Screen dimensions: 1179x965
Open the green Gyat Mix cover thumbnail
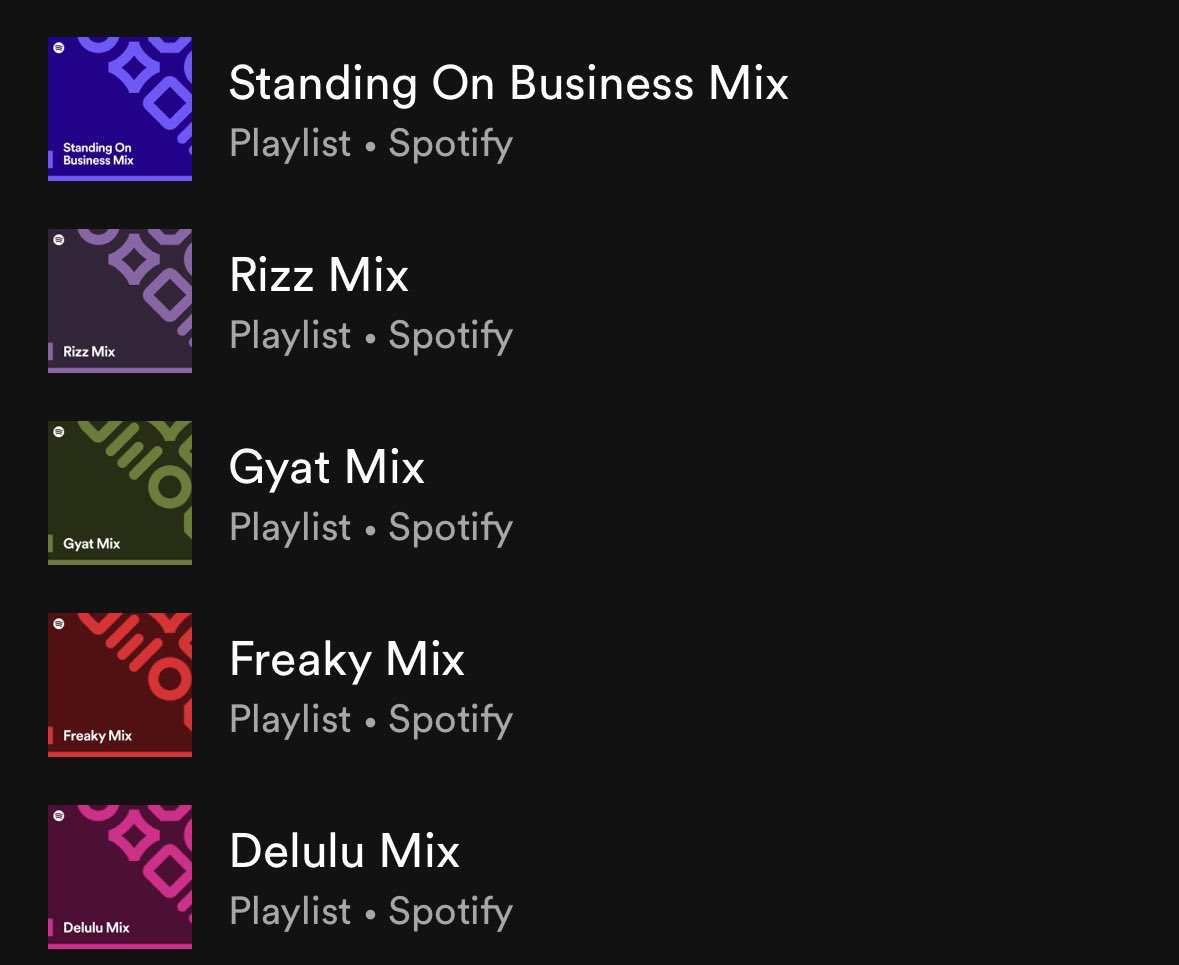pos(120,493)
